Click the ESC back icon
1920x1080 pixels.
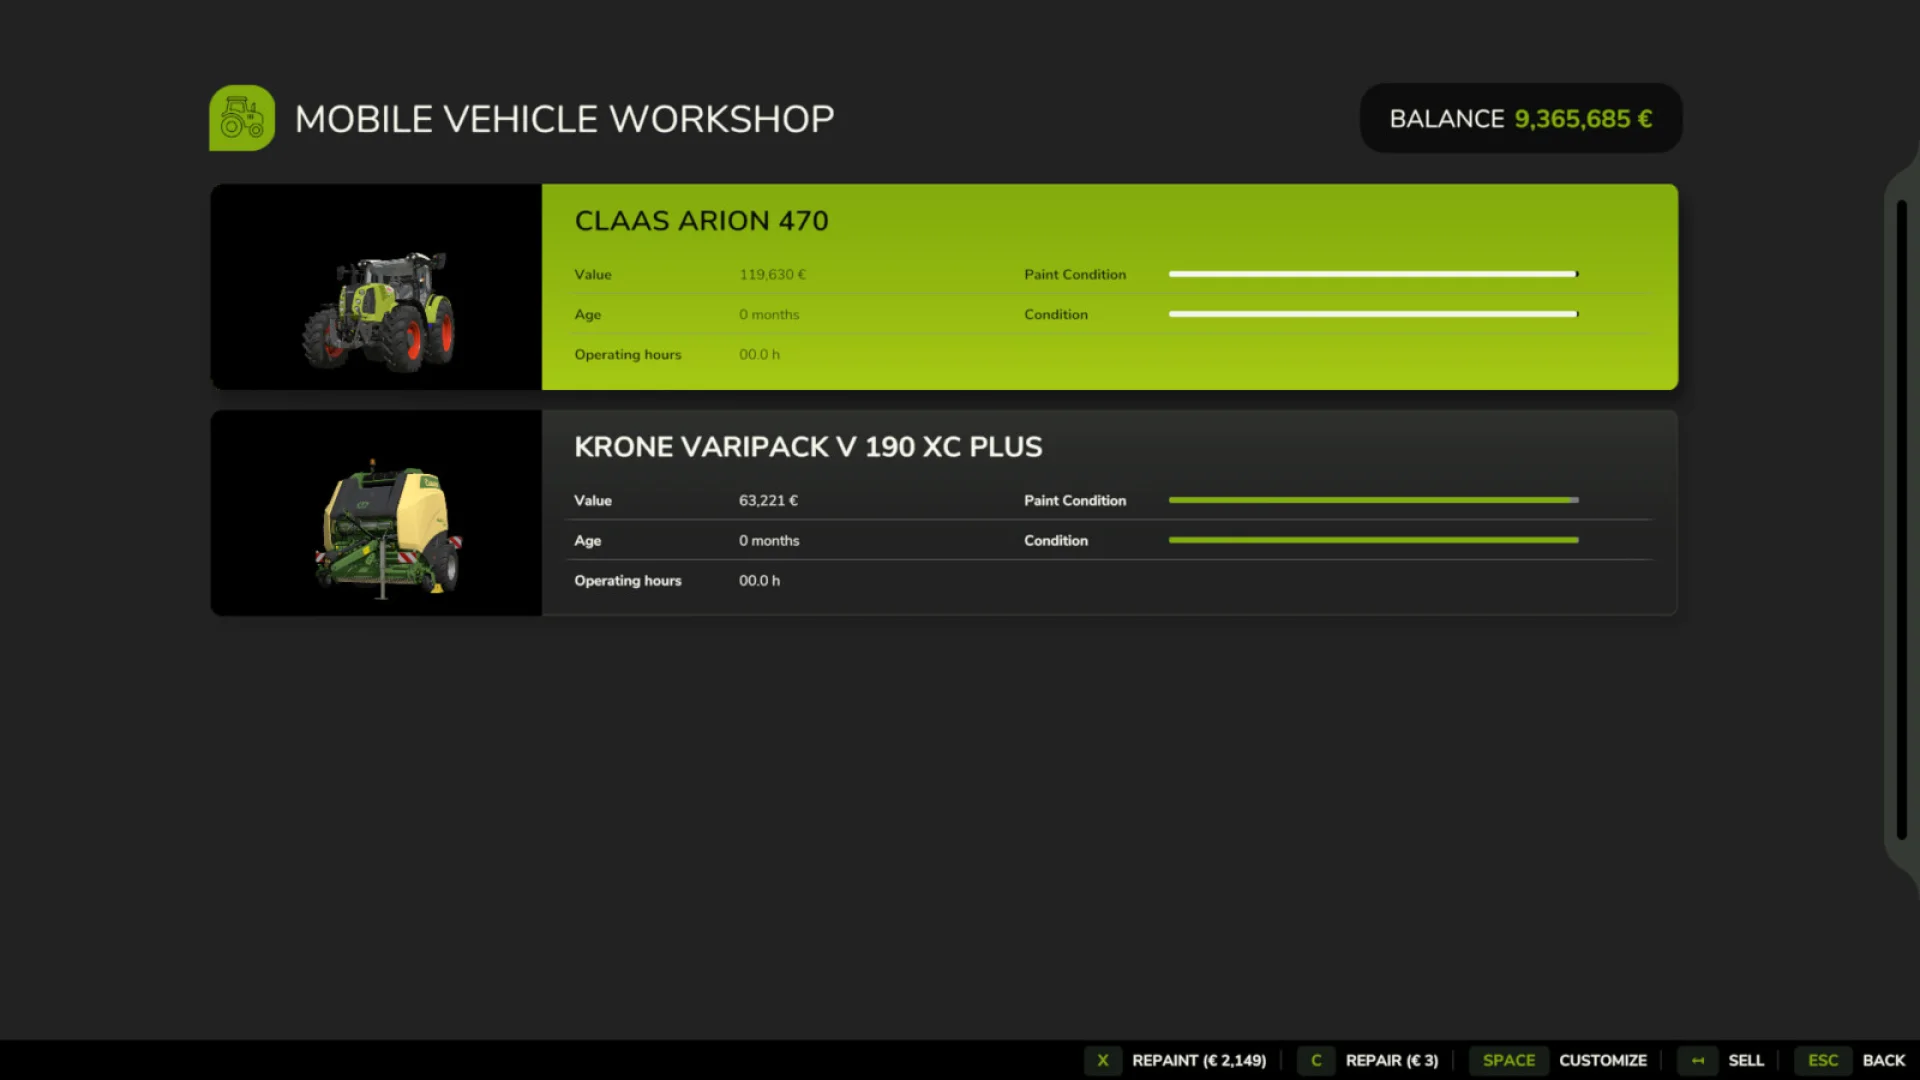tap(1823, 1060)
